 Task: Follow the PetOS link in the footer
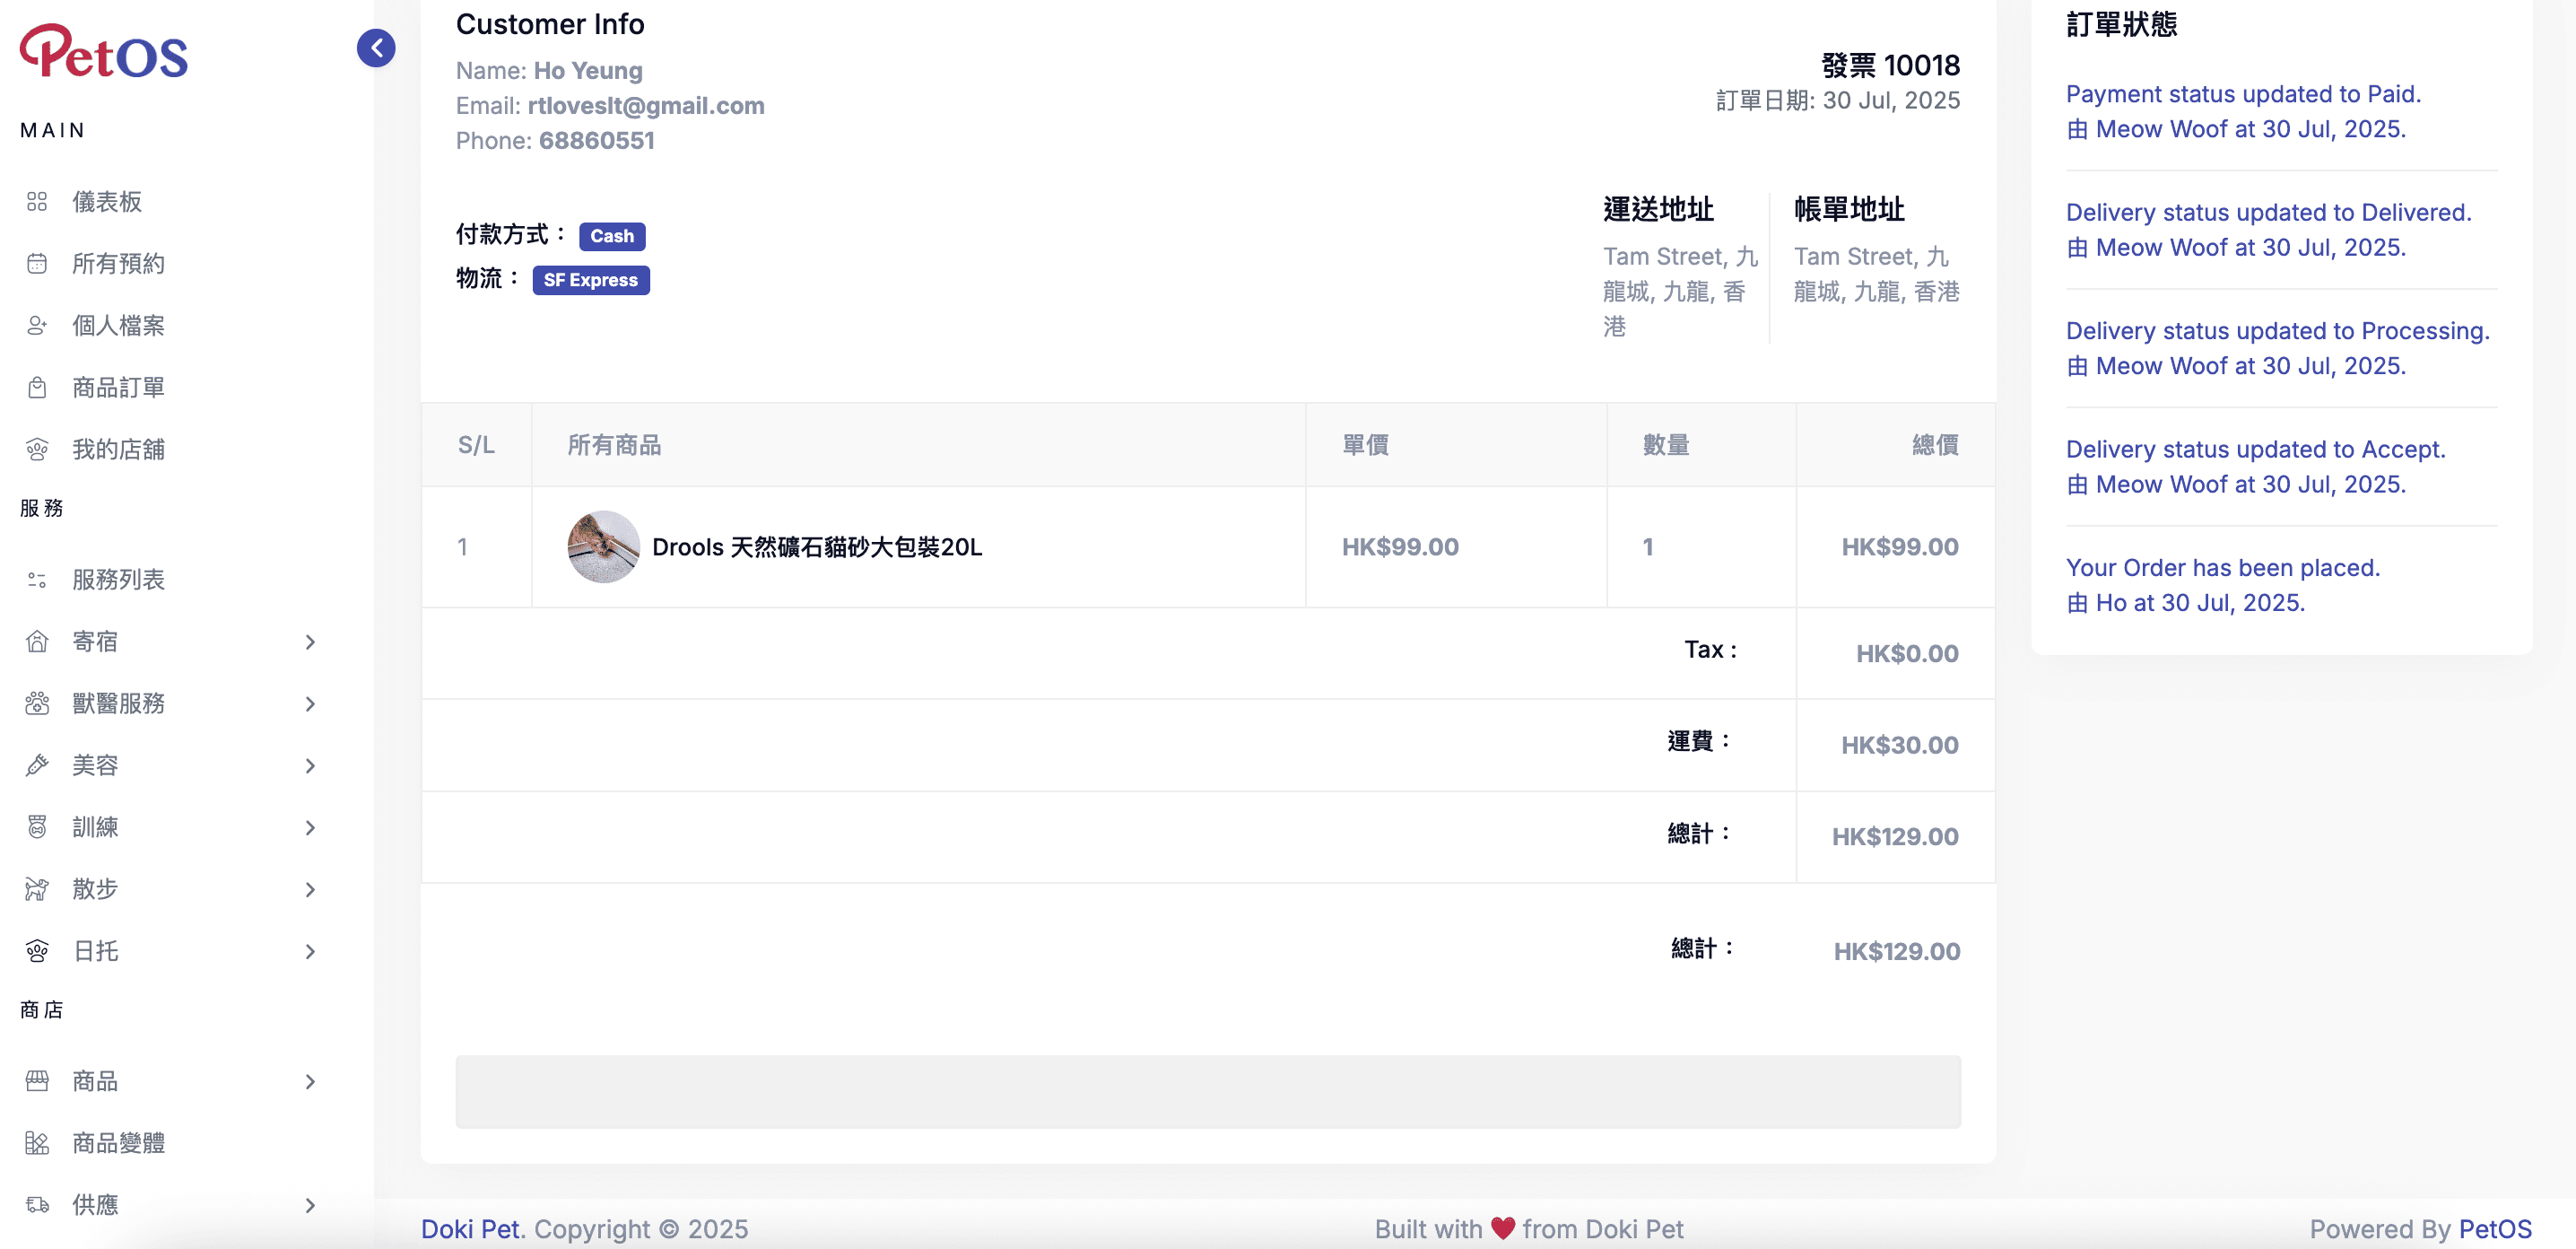(x=2495, y=1229)
